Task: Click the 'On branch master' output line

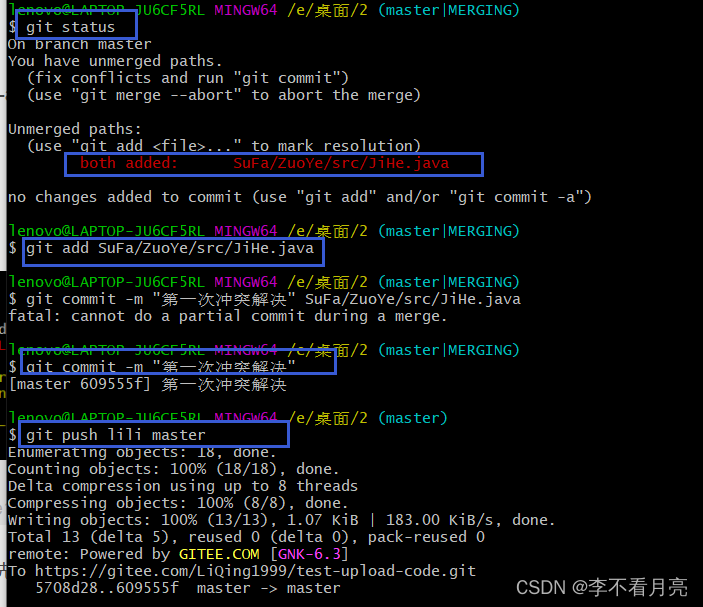Action: 80,44
